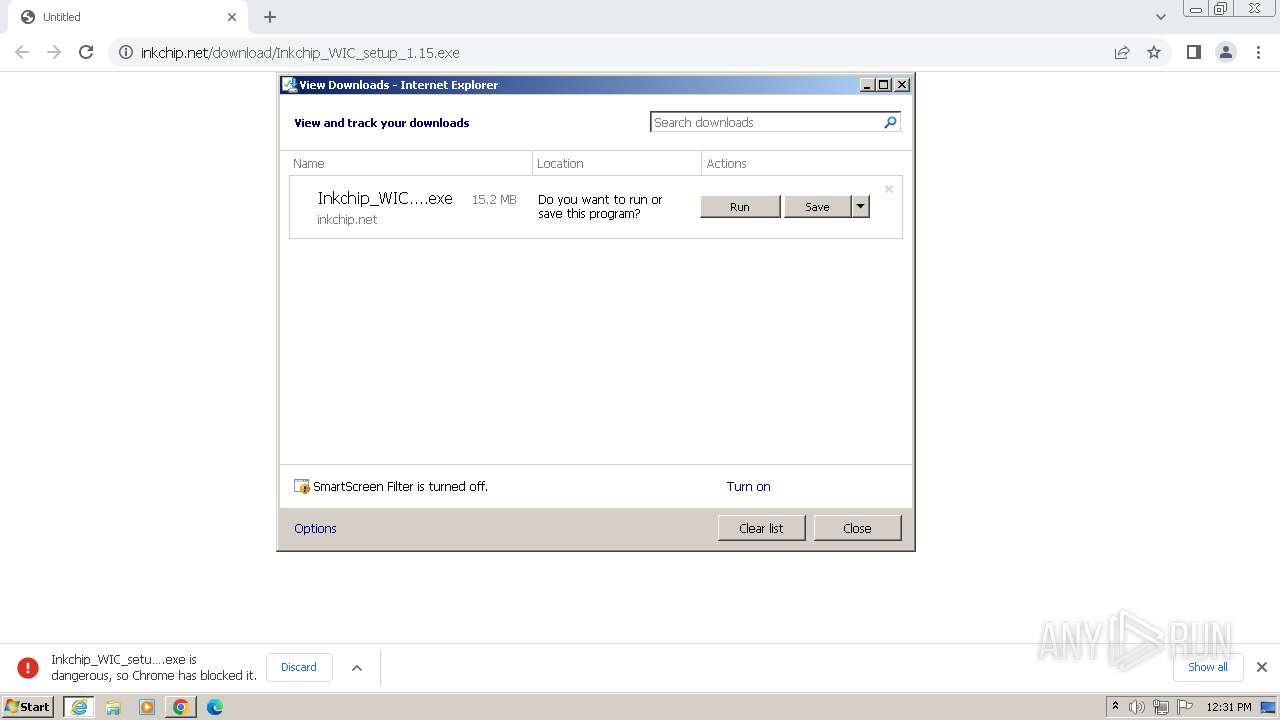Open the volume speaker tray icon

(x=1137, y=707)
